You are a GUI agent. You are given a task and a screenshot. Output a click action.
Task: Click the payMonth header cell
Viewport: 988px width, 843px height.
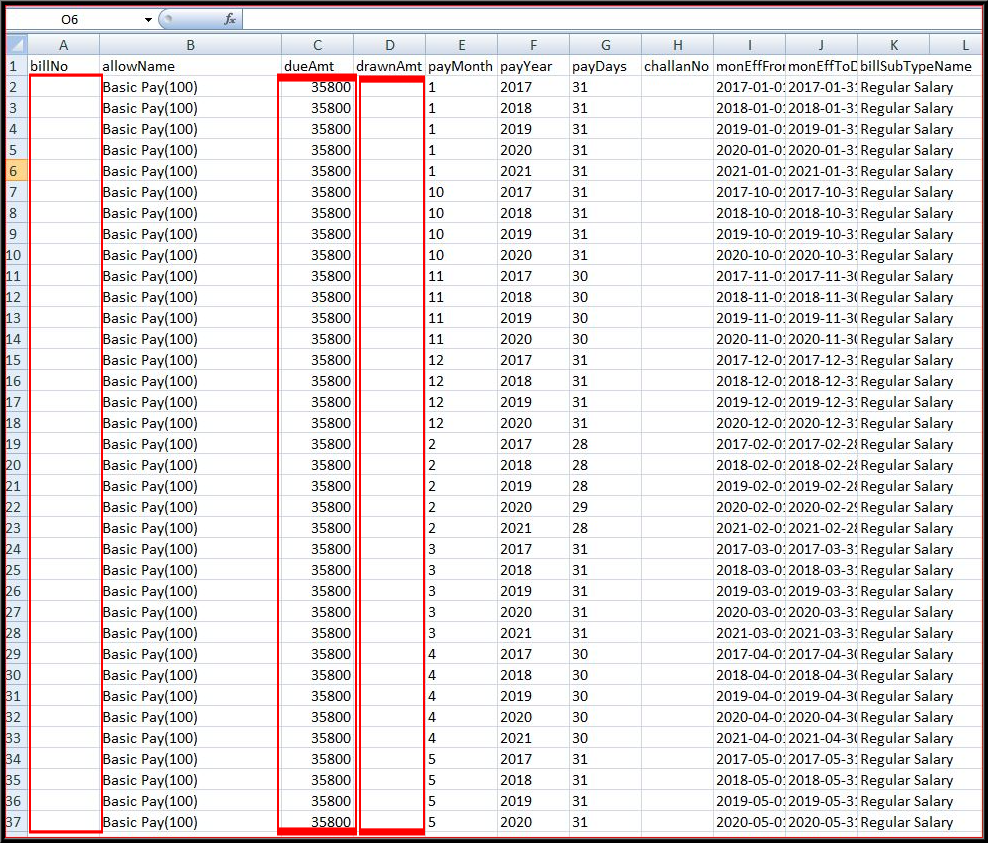click(461, 66)
